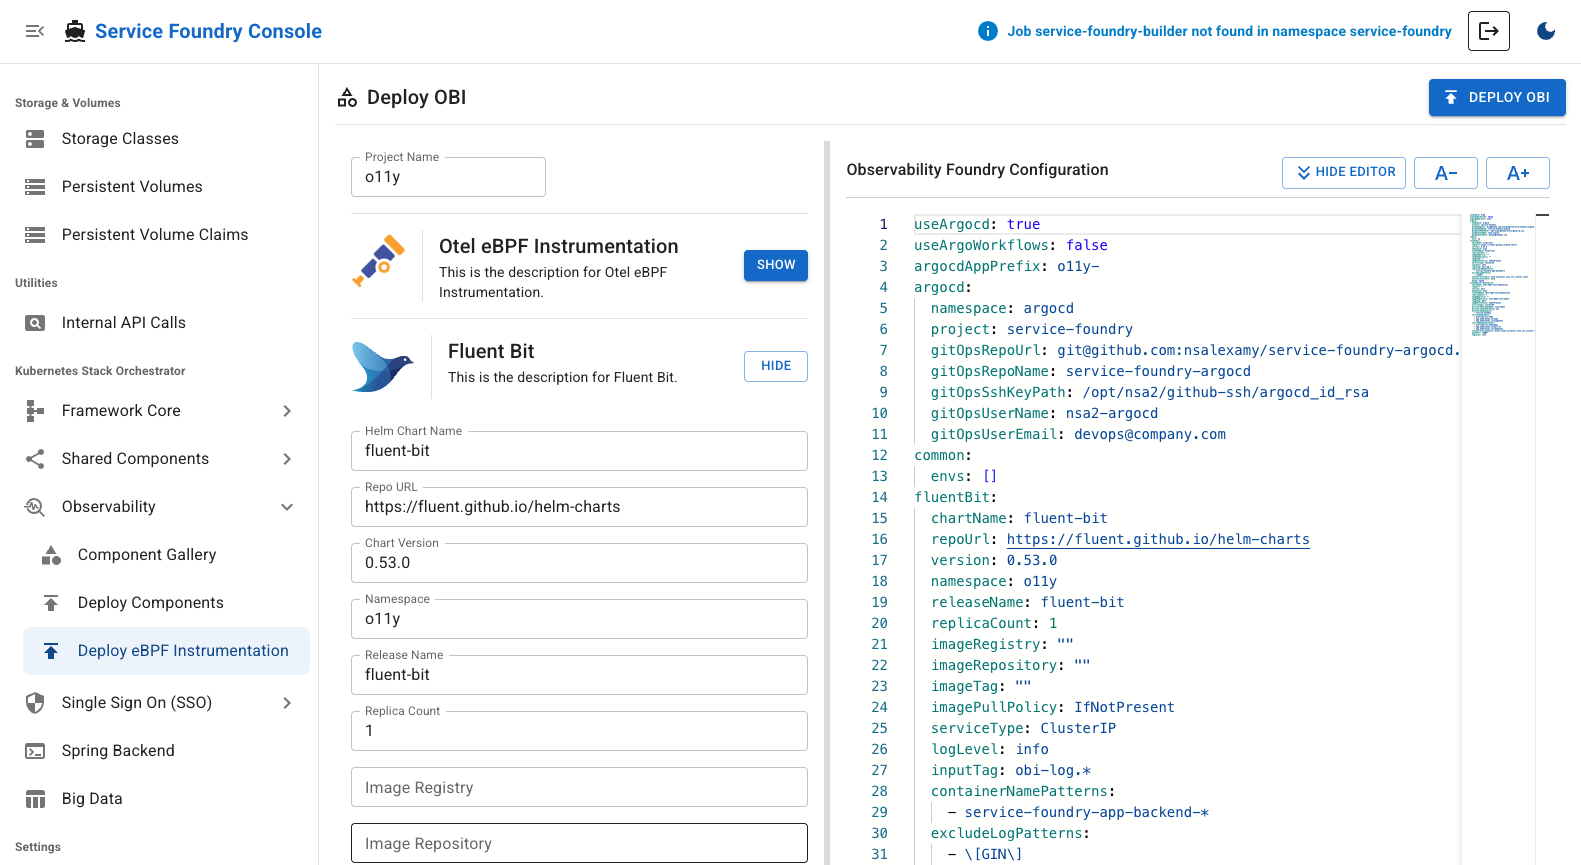Edit the Replica Count field
Screen dimensions: 1581x865
(x=579, y=731)
